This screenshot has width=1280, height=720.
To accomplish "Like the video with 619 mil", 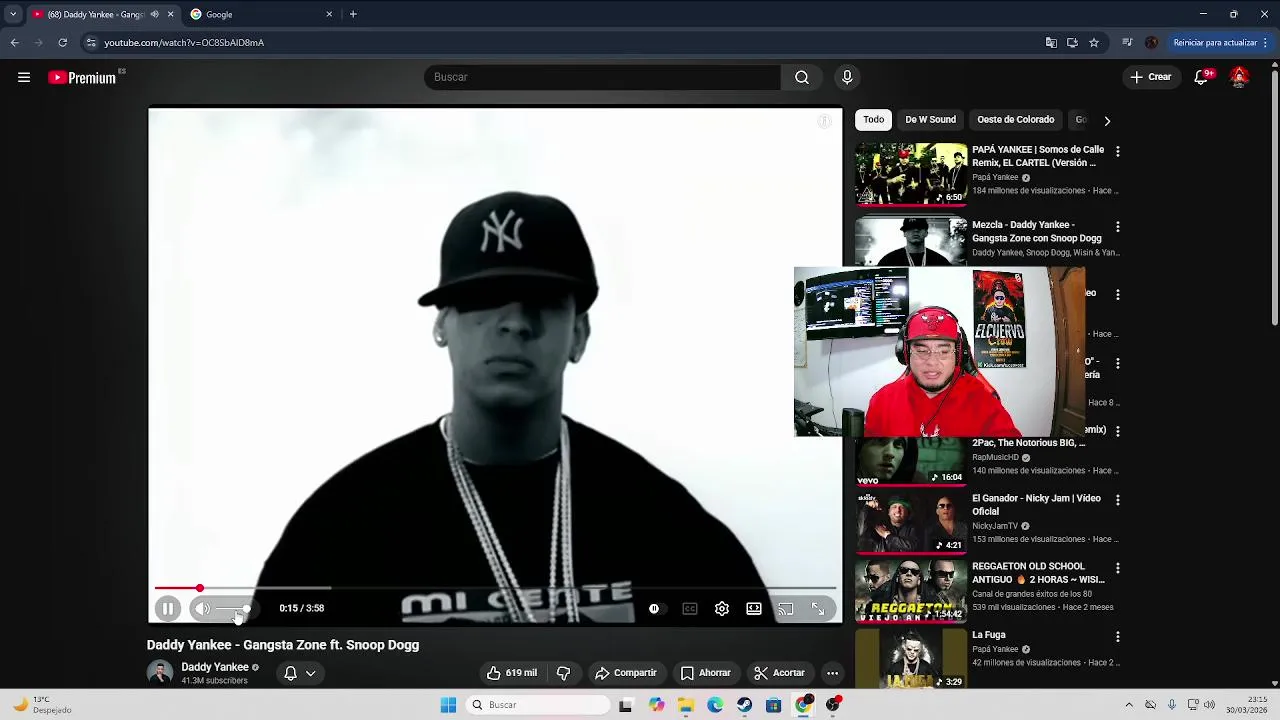I will pos(511,673).
